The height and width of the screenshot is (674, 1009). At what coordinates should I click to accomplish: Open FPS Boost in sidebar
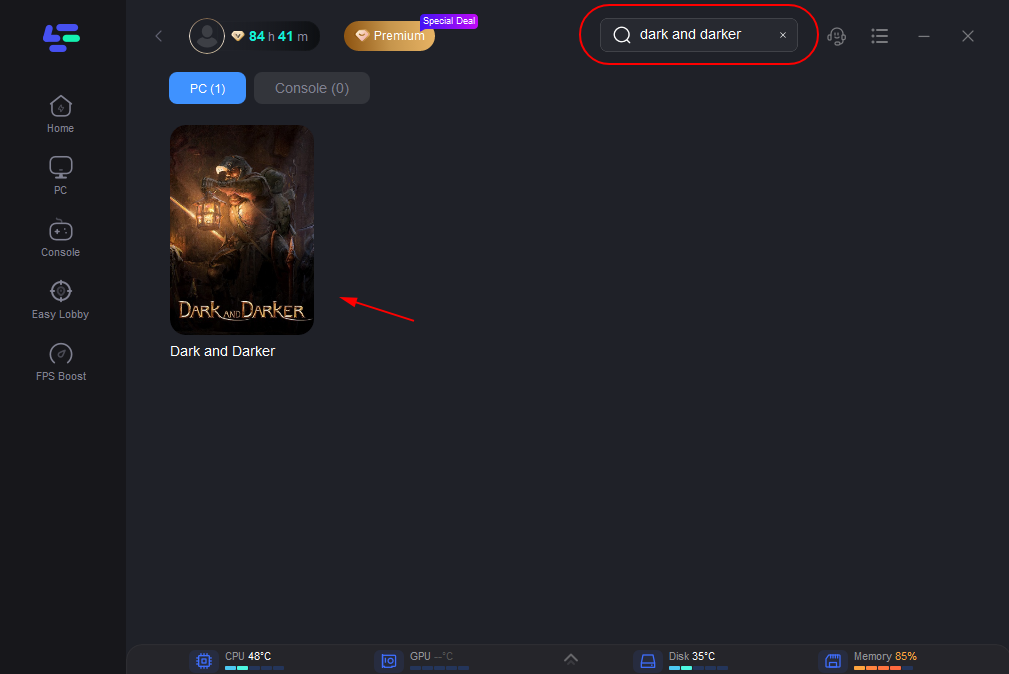click(60, 362)
